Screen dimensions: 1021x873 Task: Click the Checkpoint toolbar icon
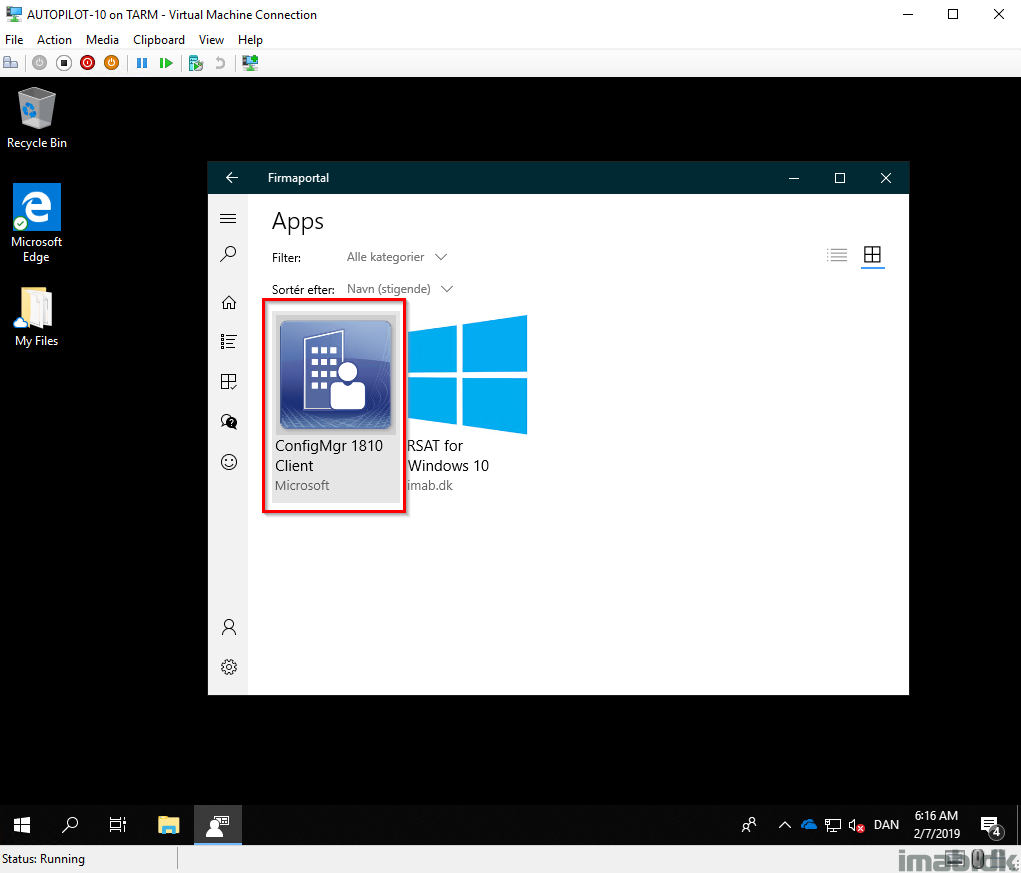(195, 63)
